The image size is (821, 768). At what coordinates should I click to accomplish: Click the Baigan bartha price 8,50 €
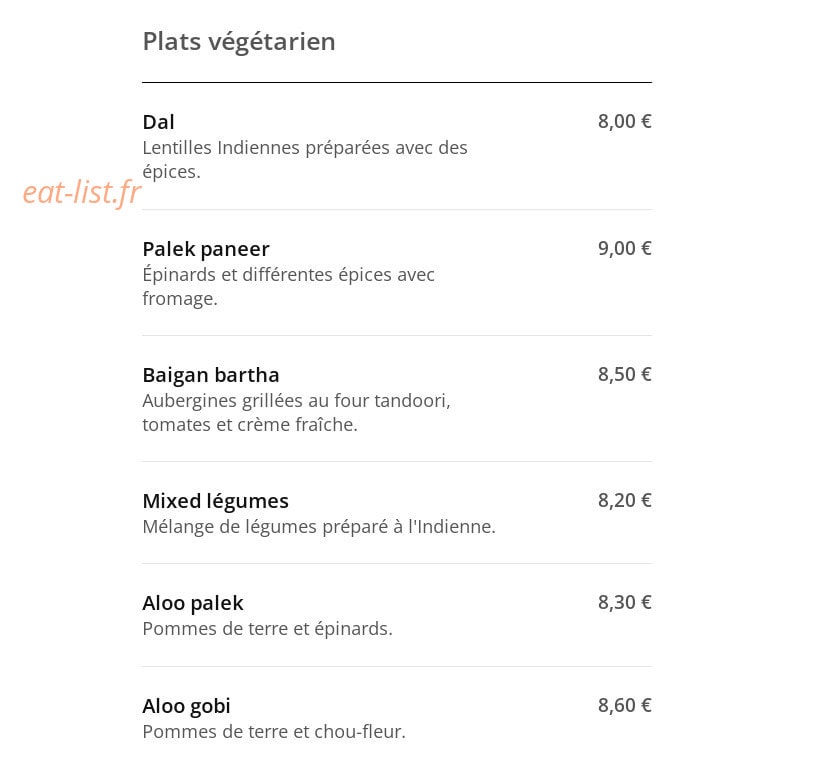tap(625, 374)
